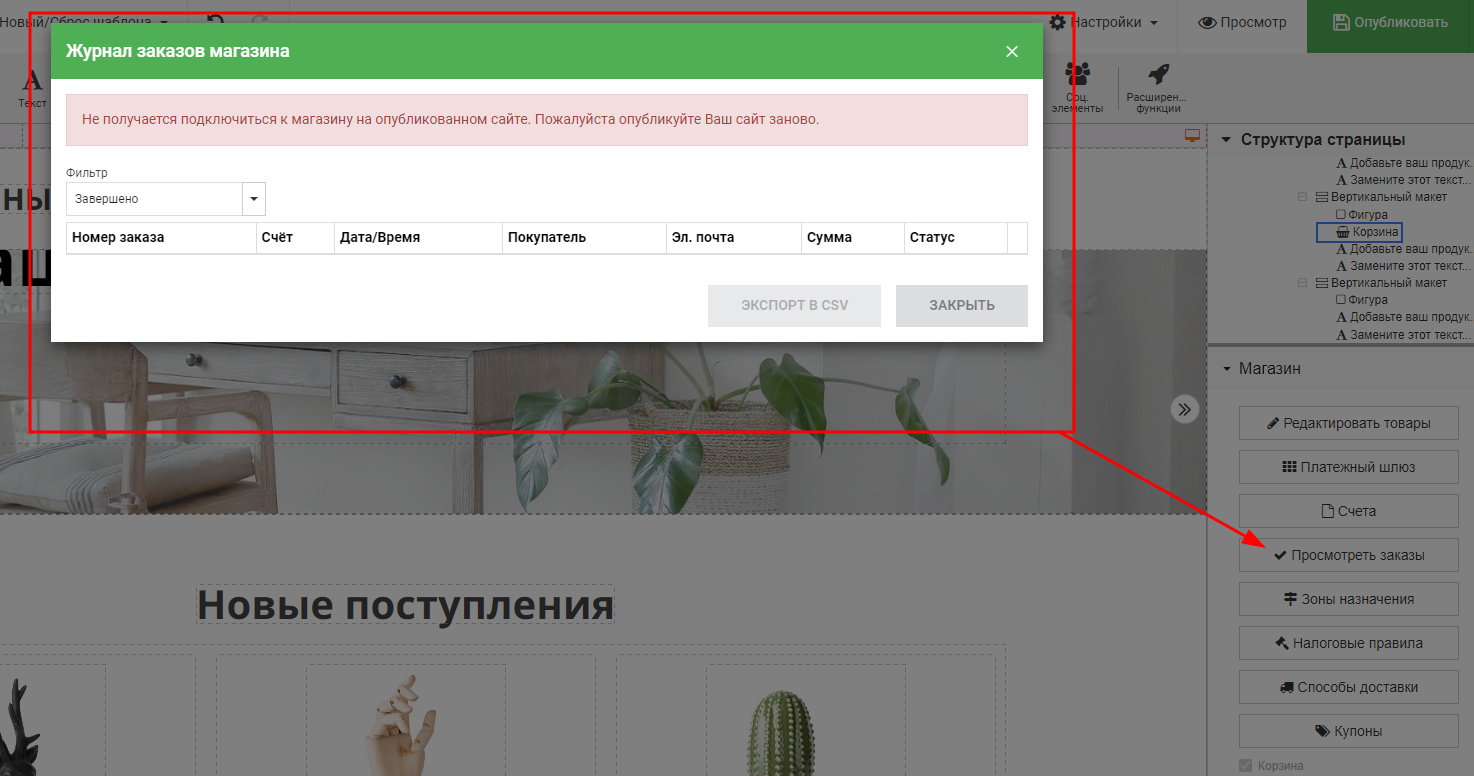This screenshot has width=1474, height=776.
Task: Open the Фильтр dropdown showing Завершено
Action: [x=166, y=199]
